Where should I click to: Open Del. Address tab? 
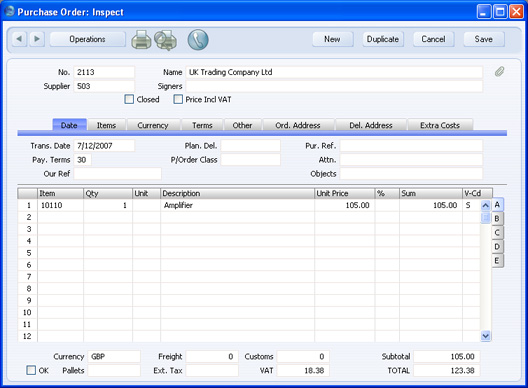coord(371,125)
